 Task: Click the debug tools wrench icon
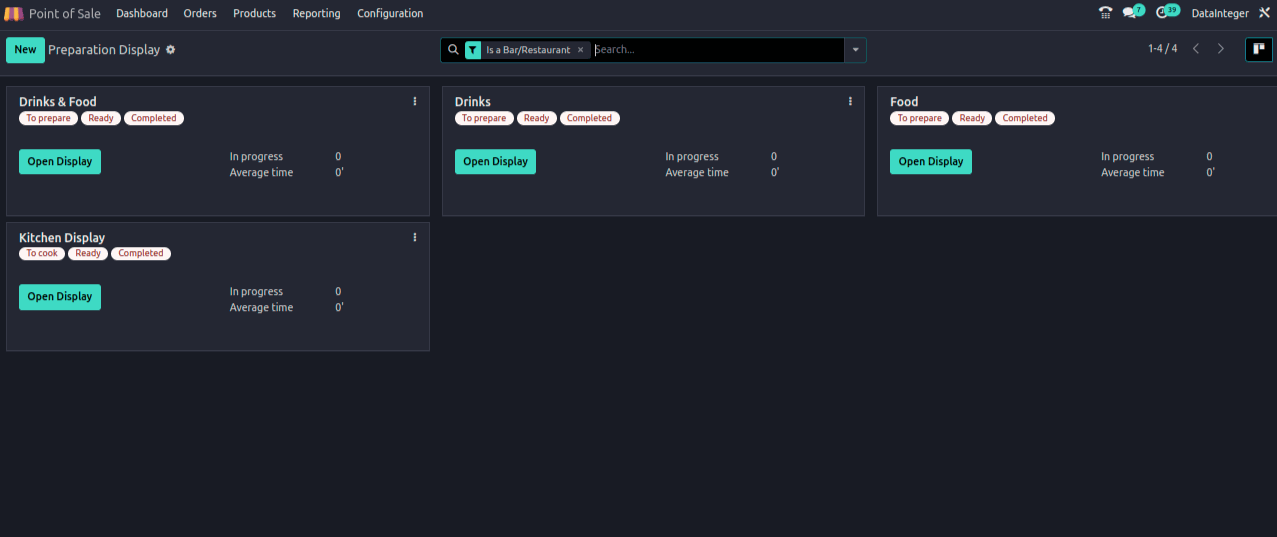coord(1264,13)
